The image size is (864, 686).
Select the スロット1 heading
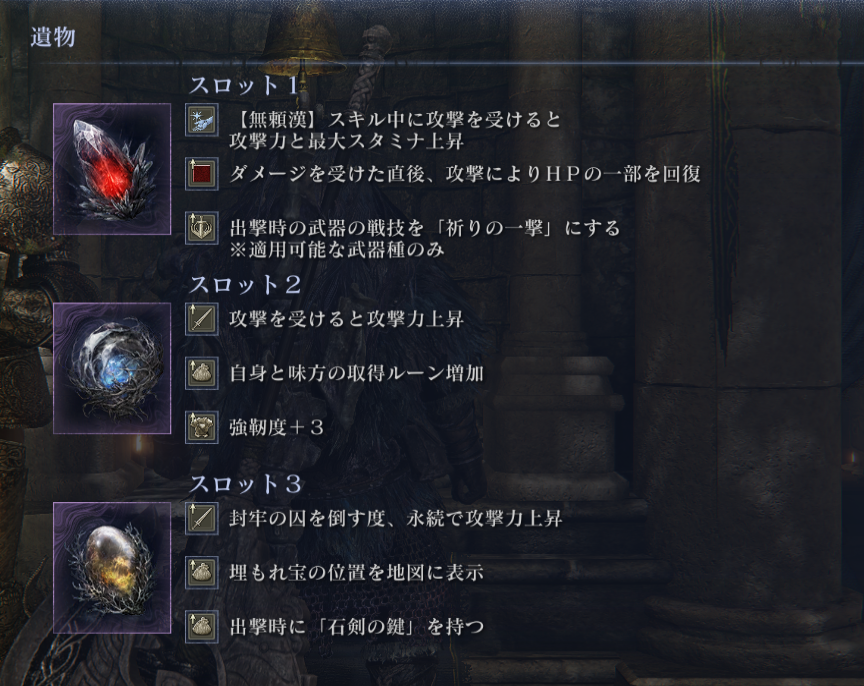click(244, 85)
